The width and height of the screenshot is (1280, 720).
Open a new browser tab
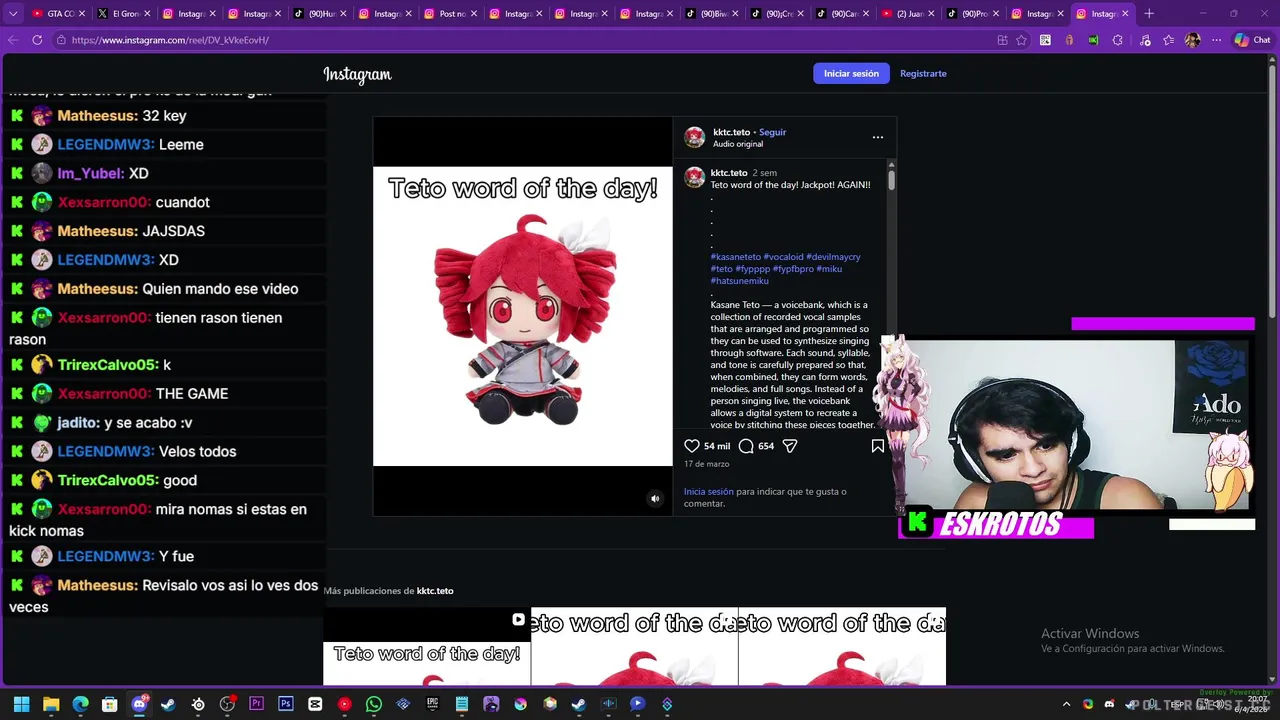click(1149, 14)
